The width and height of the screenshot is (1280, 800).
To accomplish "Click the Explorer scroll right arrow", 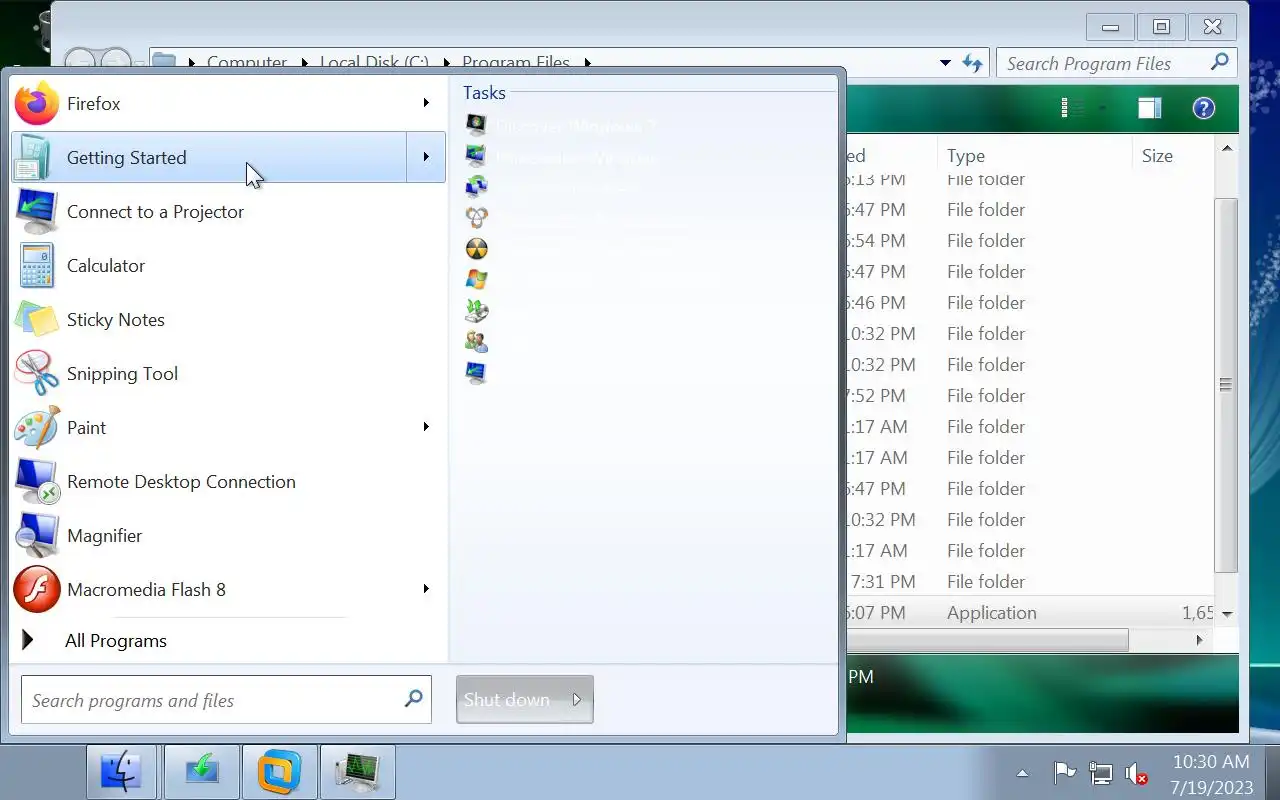I will [1200, 640].
